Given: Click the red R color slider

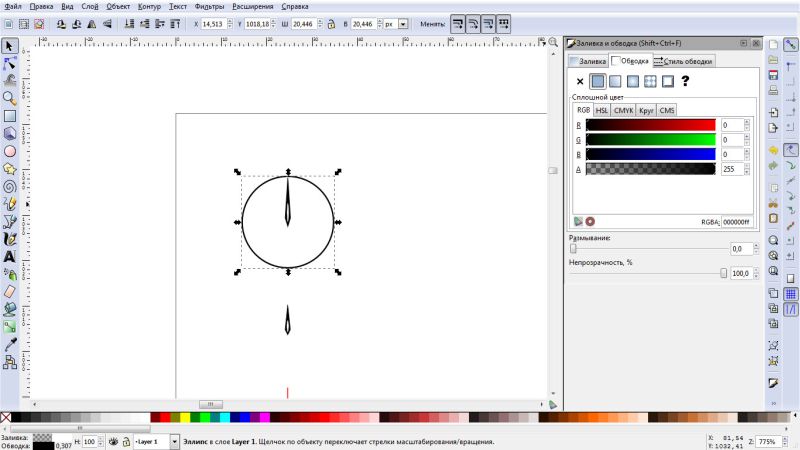Looking at the screenshot, I should [651, 125].
